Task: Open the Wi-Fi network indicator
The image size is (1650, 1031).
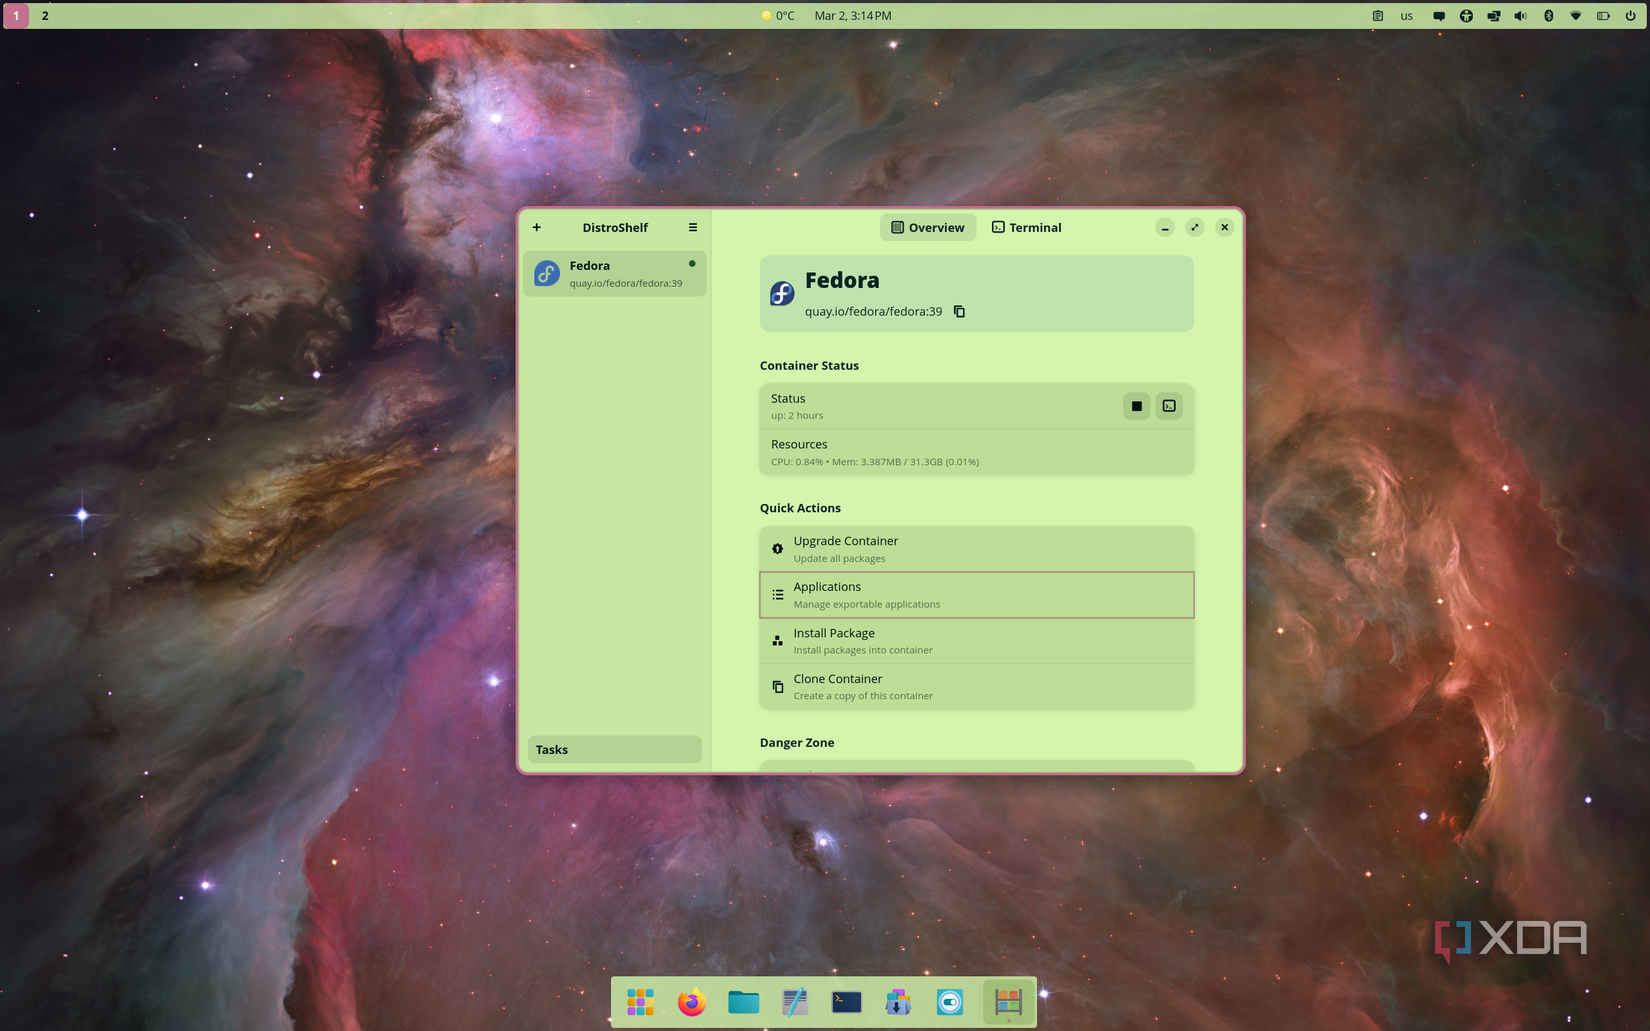Action: coord(1576,16)
